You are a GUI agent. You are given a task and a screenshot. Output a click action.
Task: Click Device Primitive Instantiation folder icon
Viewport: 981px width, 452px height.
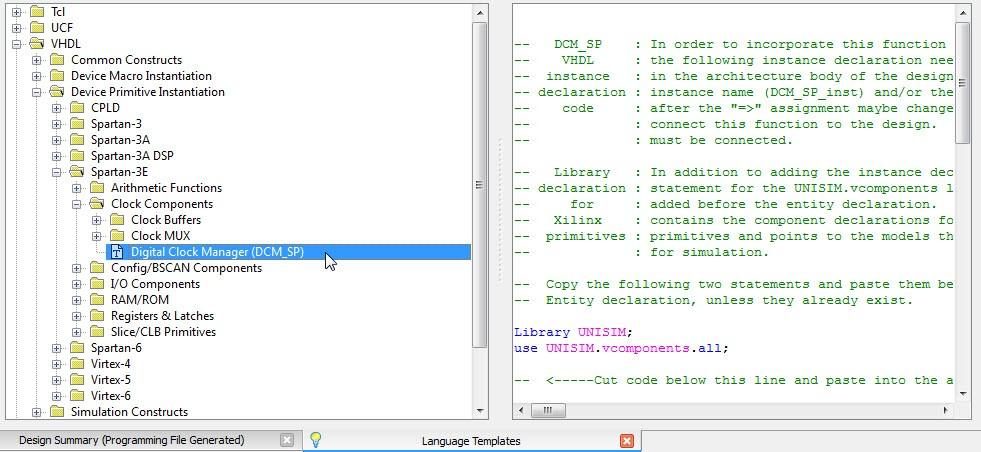point(57,91)
